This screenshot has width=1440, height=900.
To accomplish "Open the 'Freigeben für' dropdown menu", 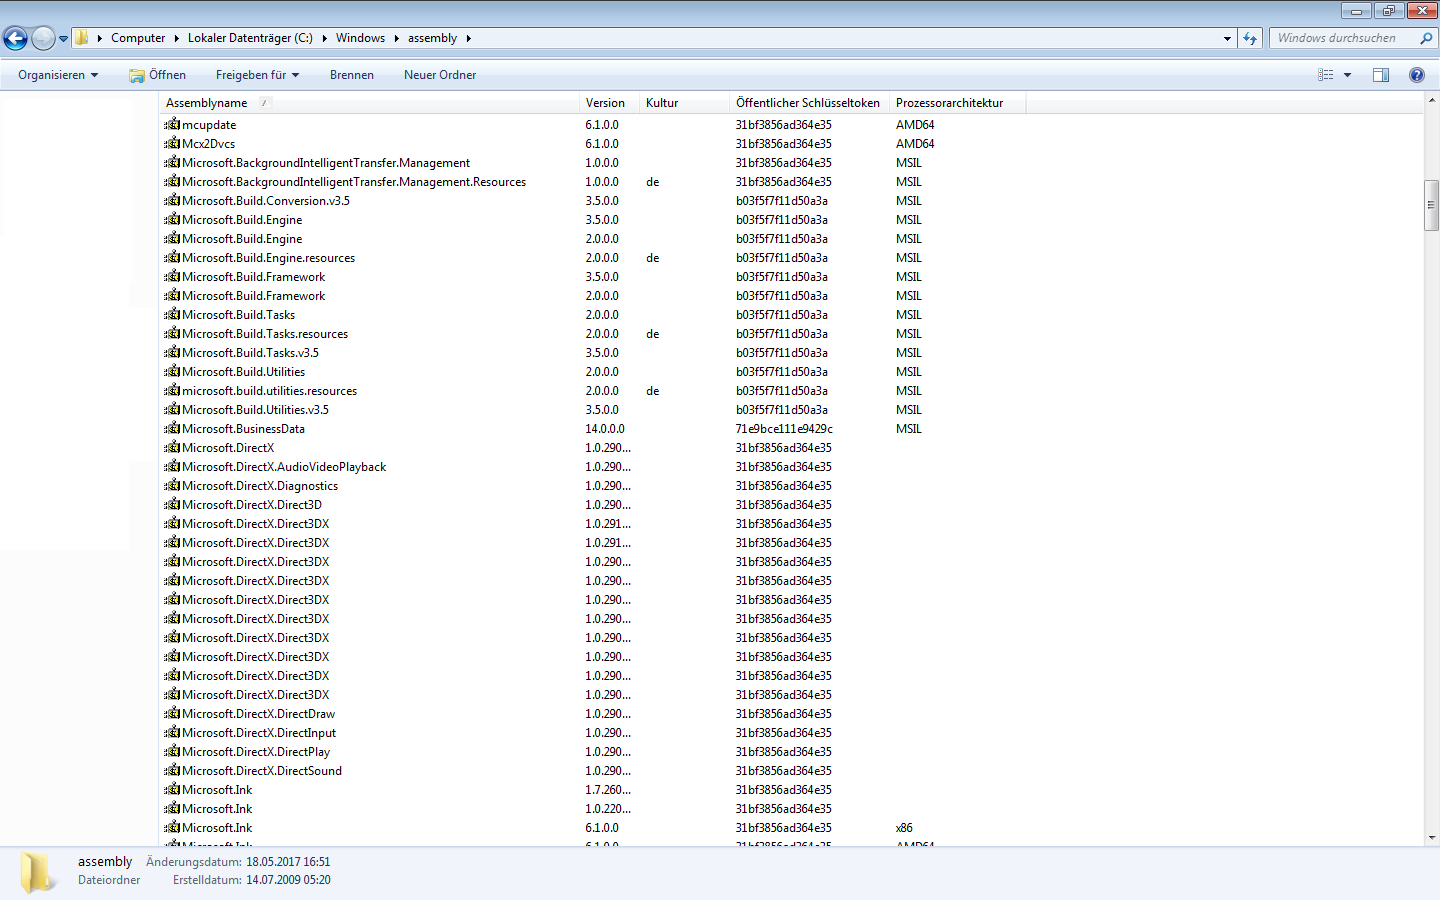I will click(257, 75).
